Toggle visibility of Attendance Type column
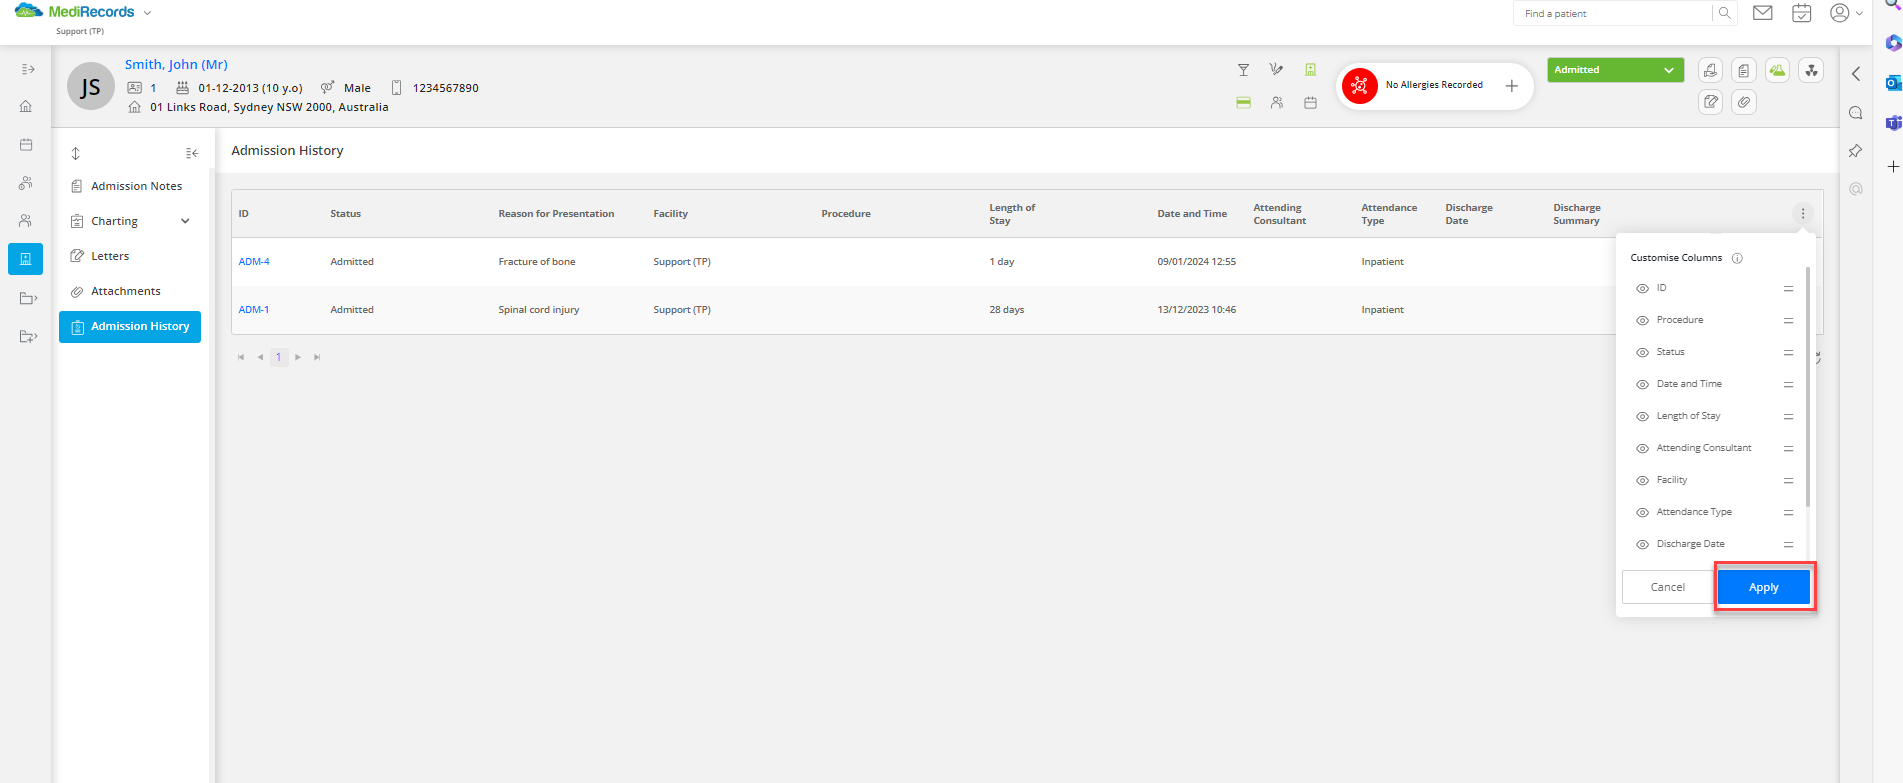 [1642, 512]
